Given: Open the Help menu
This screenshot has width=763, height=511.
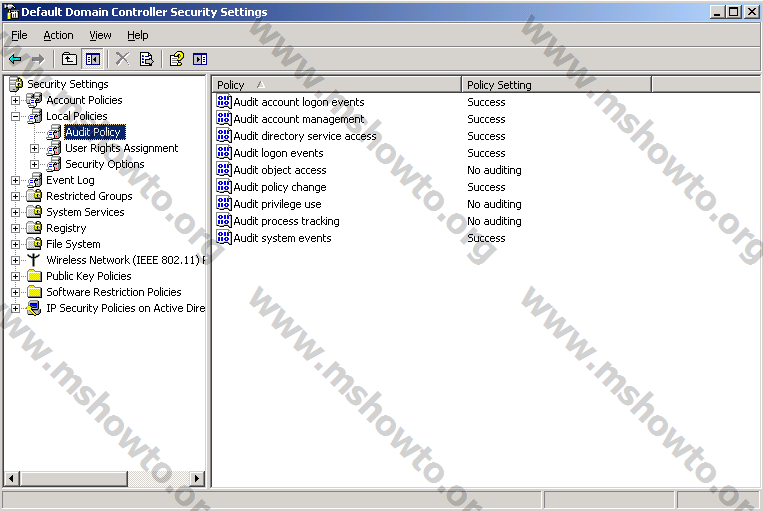Looking at the screenshot, I should click(x=138, y=35).
